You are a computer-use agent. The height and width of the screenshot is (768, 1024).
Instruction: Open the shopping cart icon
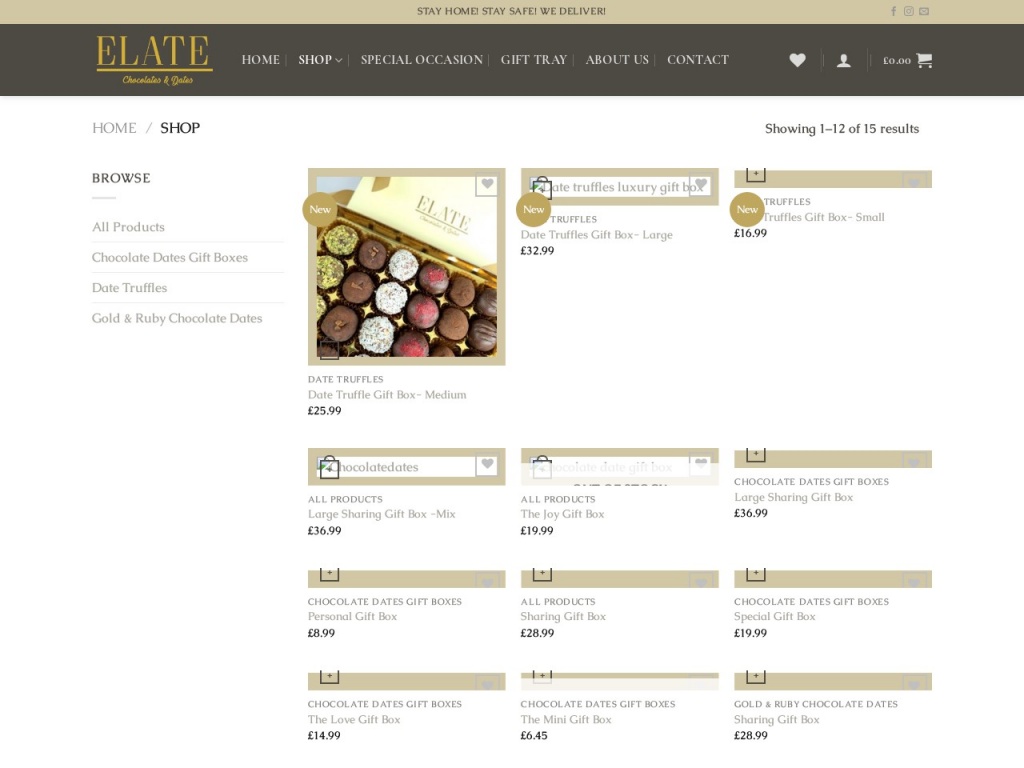point(923,60)
